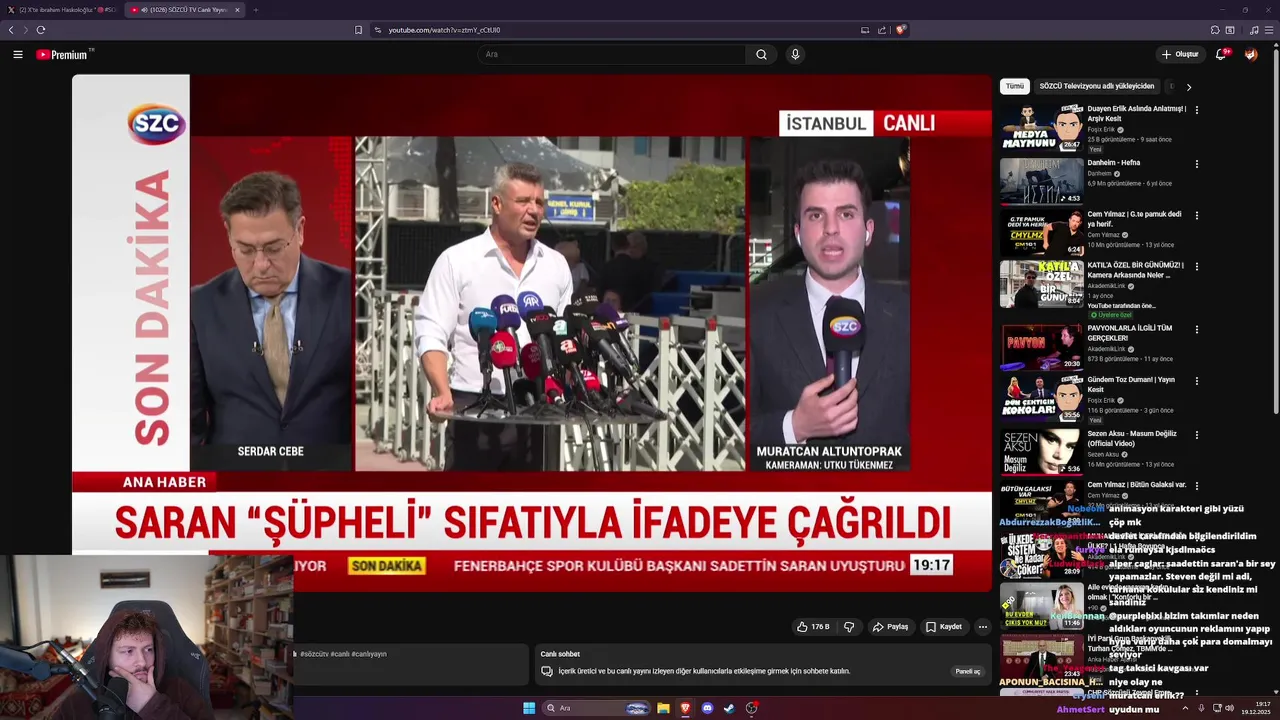This screenshot has width=1280, height=720.
Task: Open YouTube notifications bell
Action: pyautogui.click(x=1221, y=54)
